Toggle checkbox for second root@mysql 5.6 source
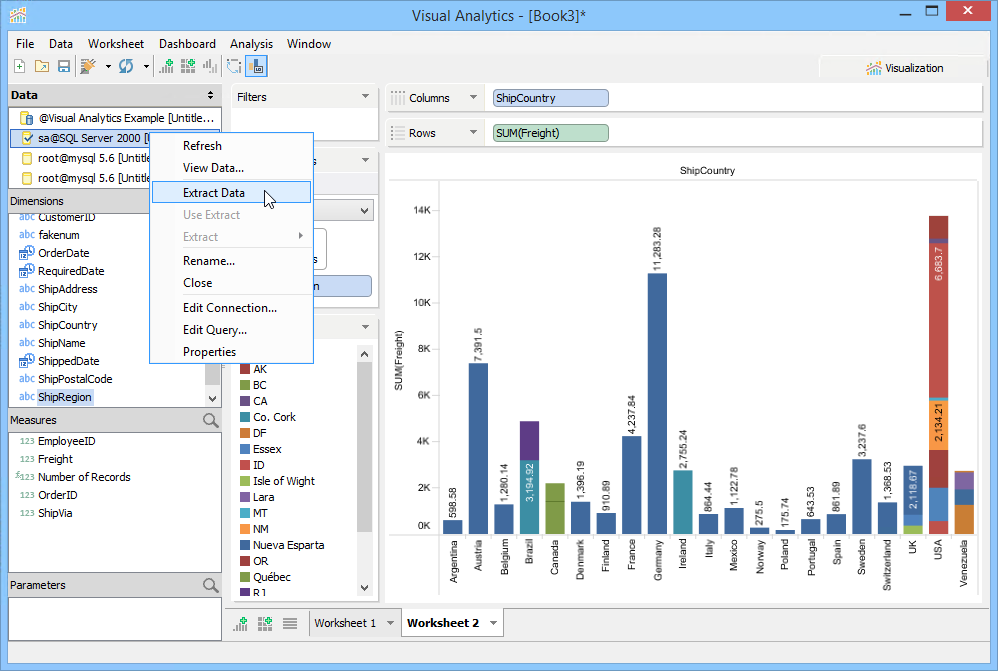 coord(27,178)
